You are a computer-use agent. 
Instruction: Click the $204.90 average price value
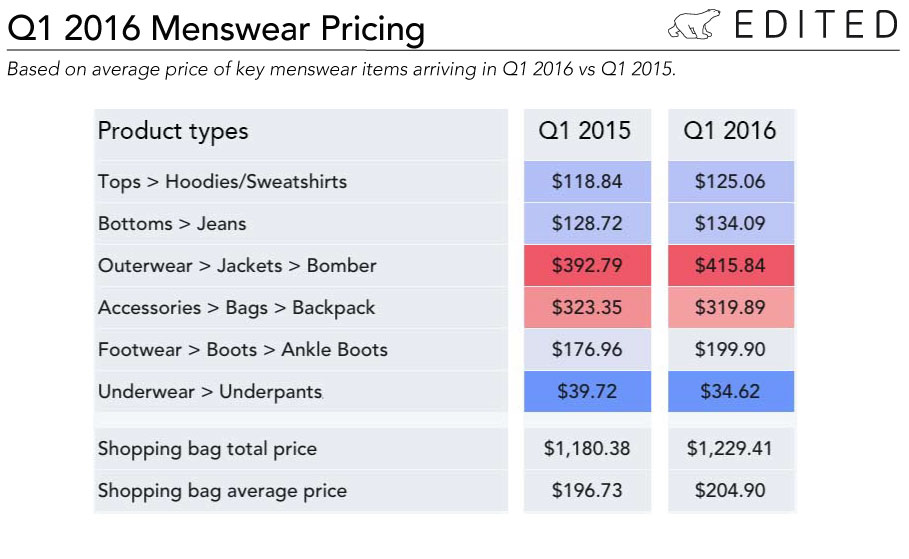pyautogui.click(x=731, y=491)
